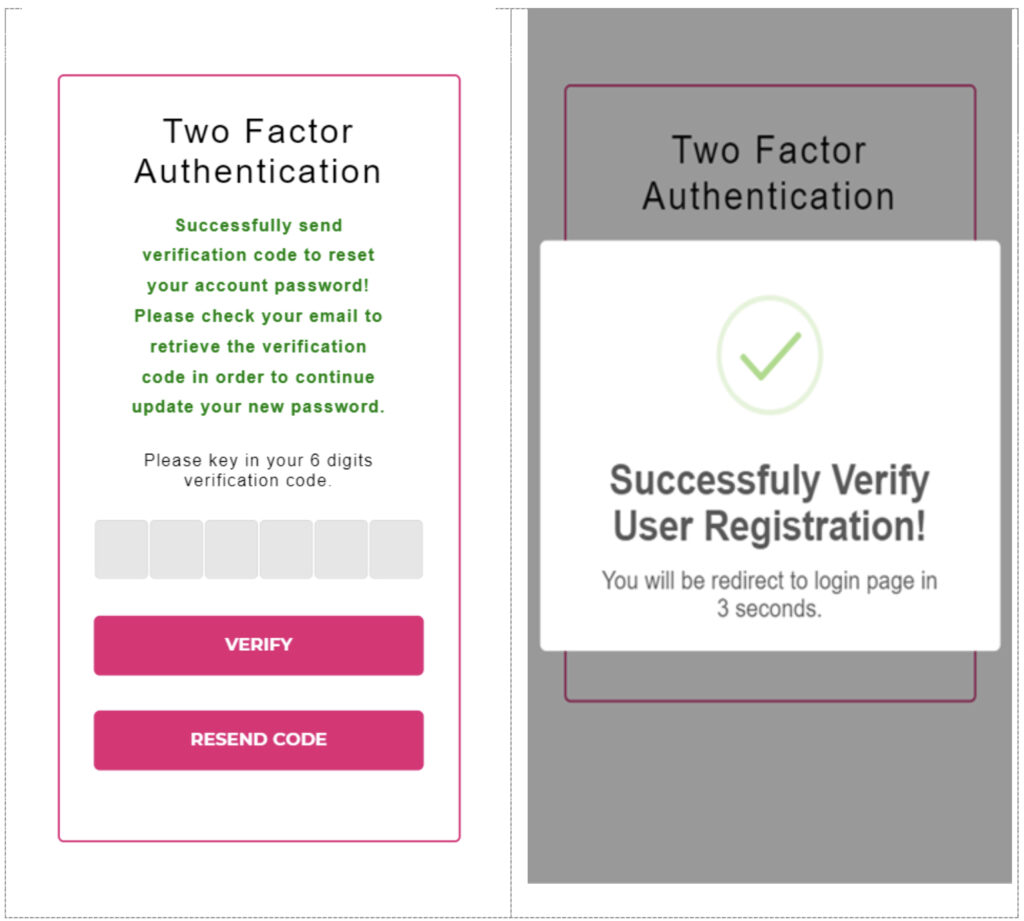Click the 'Please key in your 6 digits' instruction

click(258, 470)
